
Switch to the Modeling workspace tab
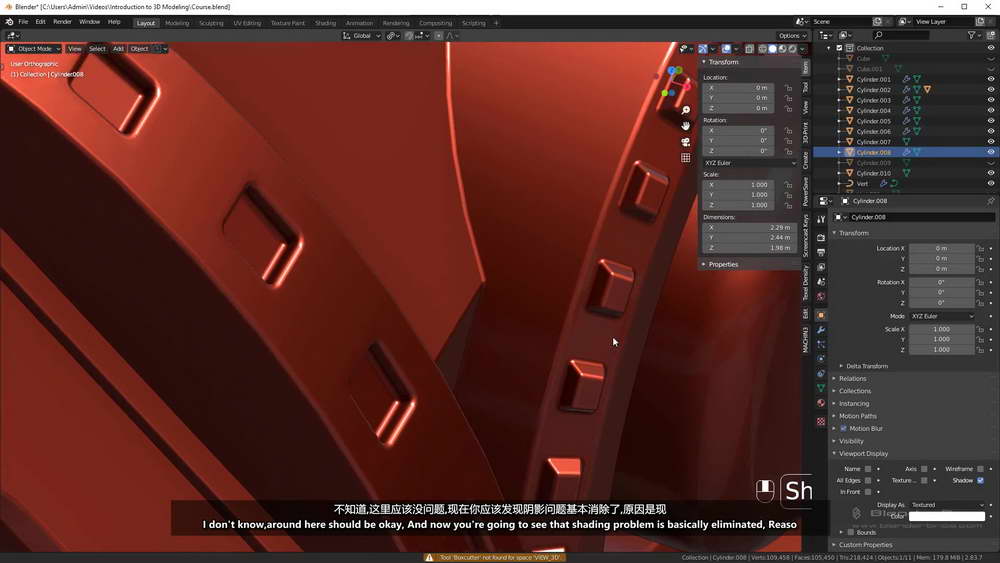pos(177,23)
